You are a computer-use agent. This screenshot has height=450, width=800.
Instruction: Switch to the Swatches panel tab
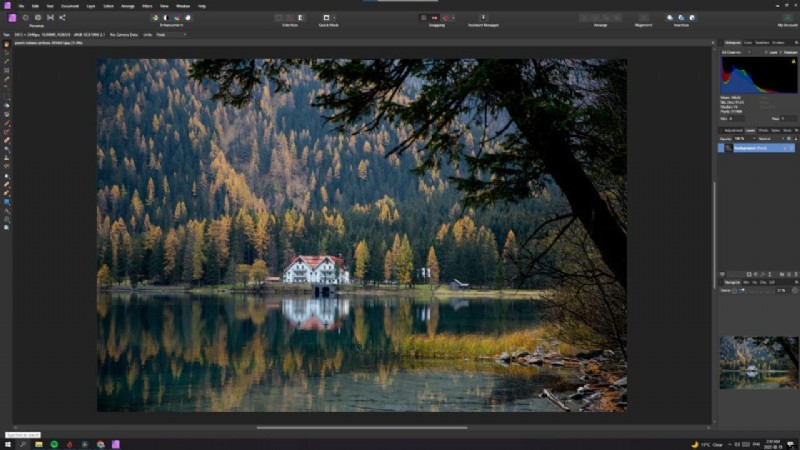coord(762,42)
